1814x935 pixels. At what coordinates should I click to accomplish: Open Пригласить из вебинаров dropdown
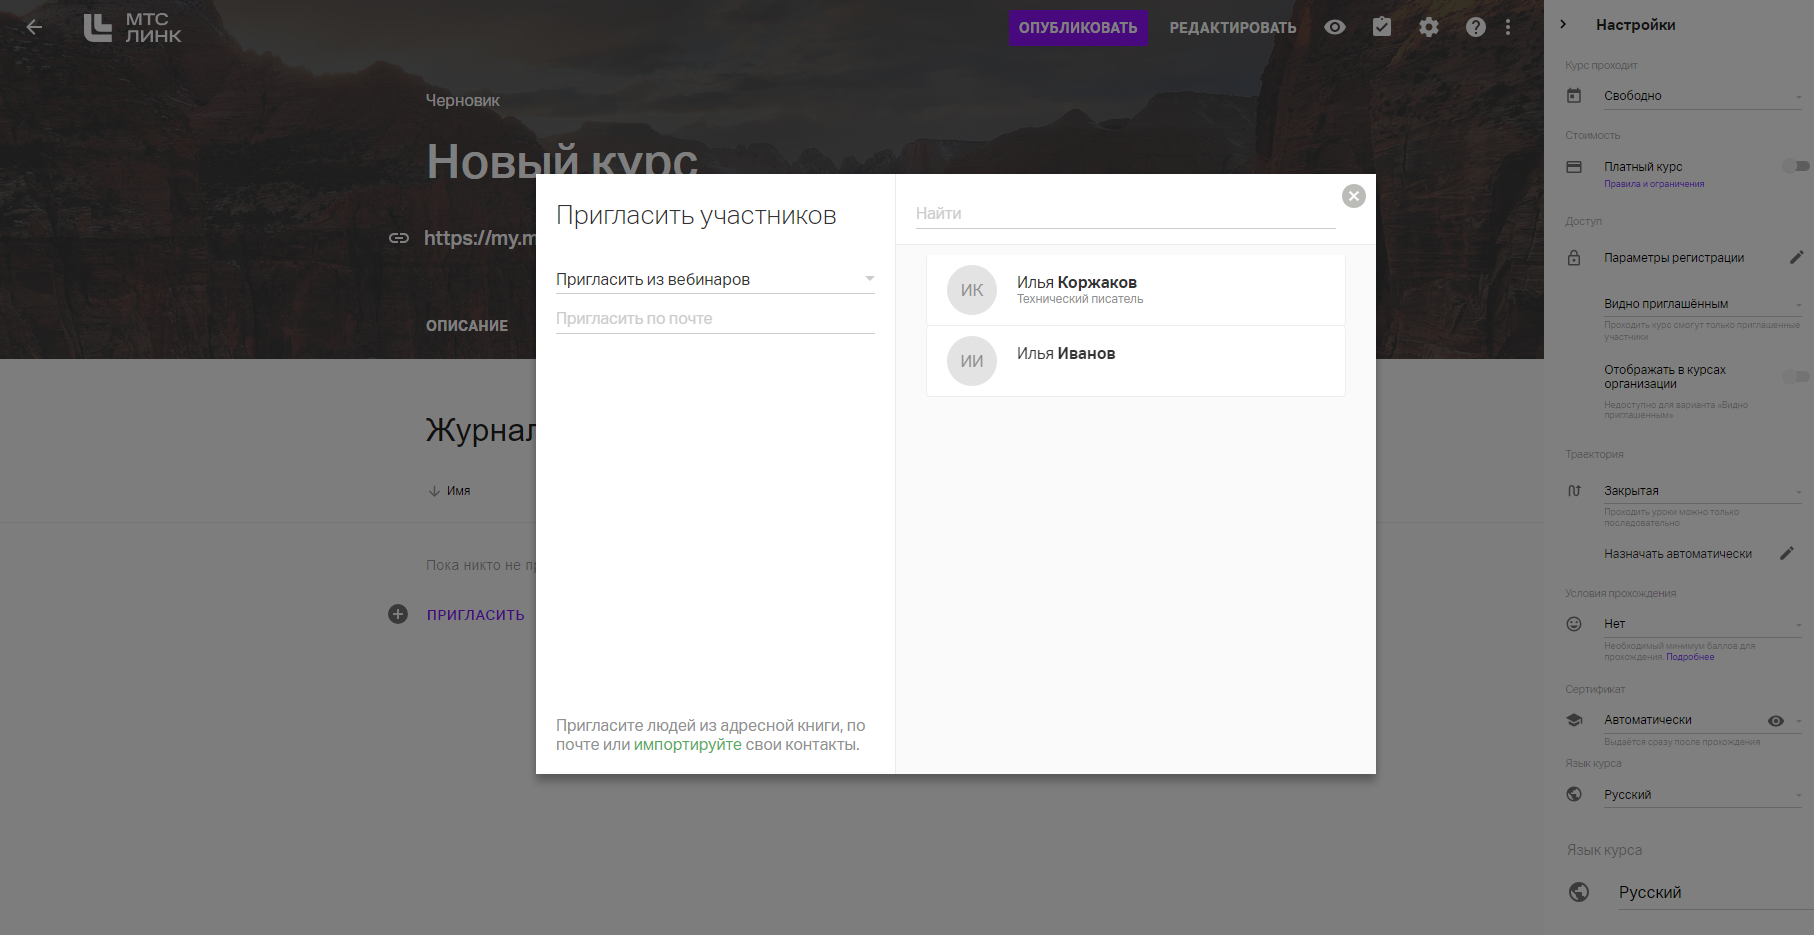click(715, 279)
